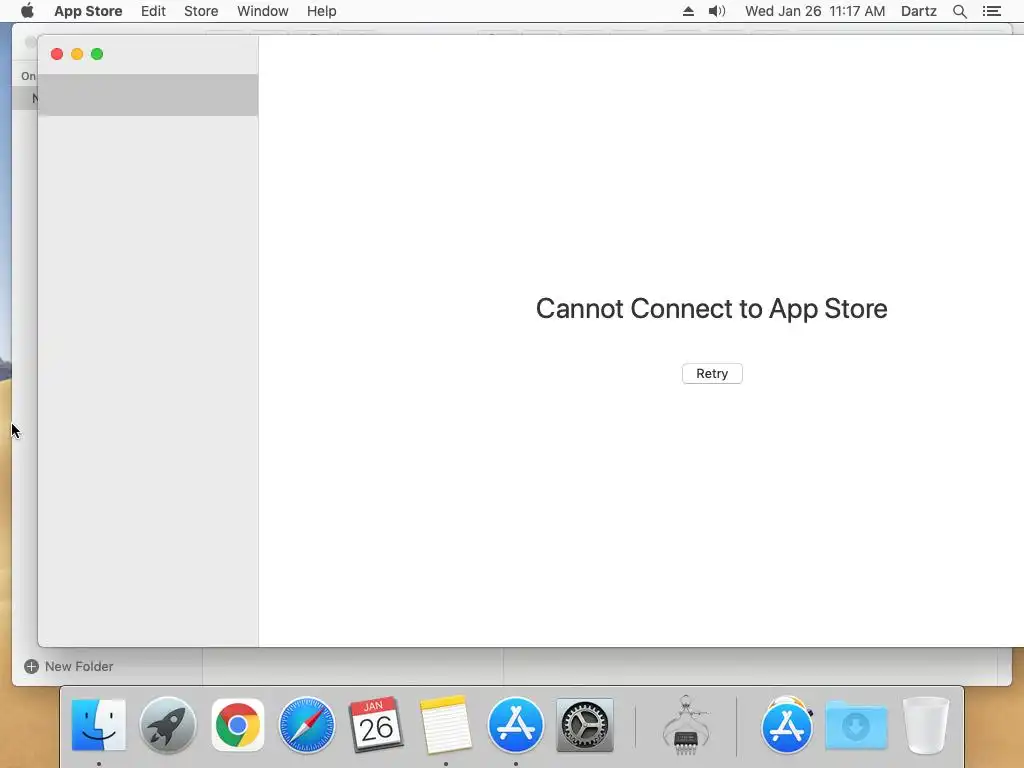Open the Apple menu
This screenshot has height=768, width=1024.
pos(27,11)
